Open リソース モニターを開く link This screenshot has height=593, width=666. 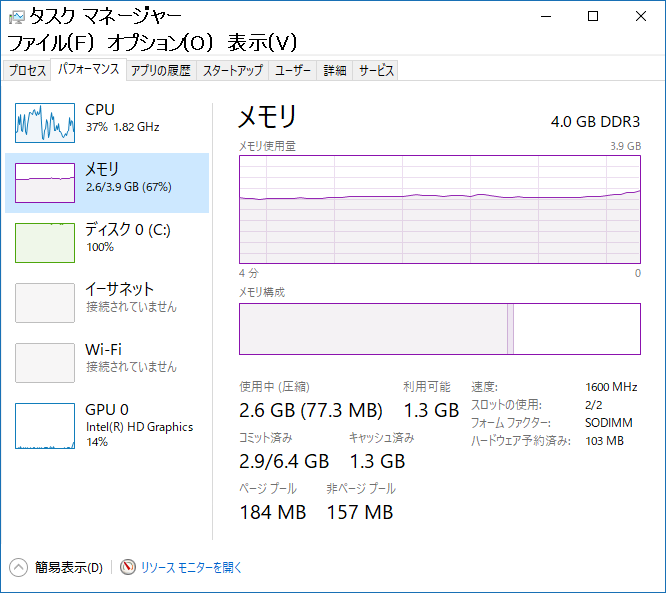(191, 567)
